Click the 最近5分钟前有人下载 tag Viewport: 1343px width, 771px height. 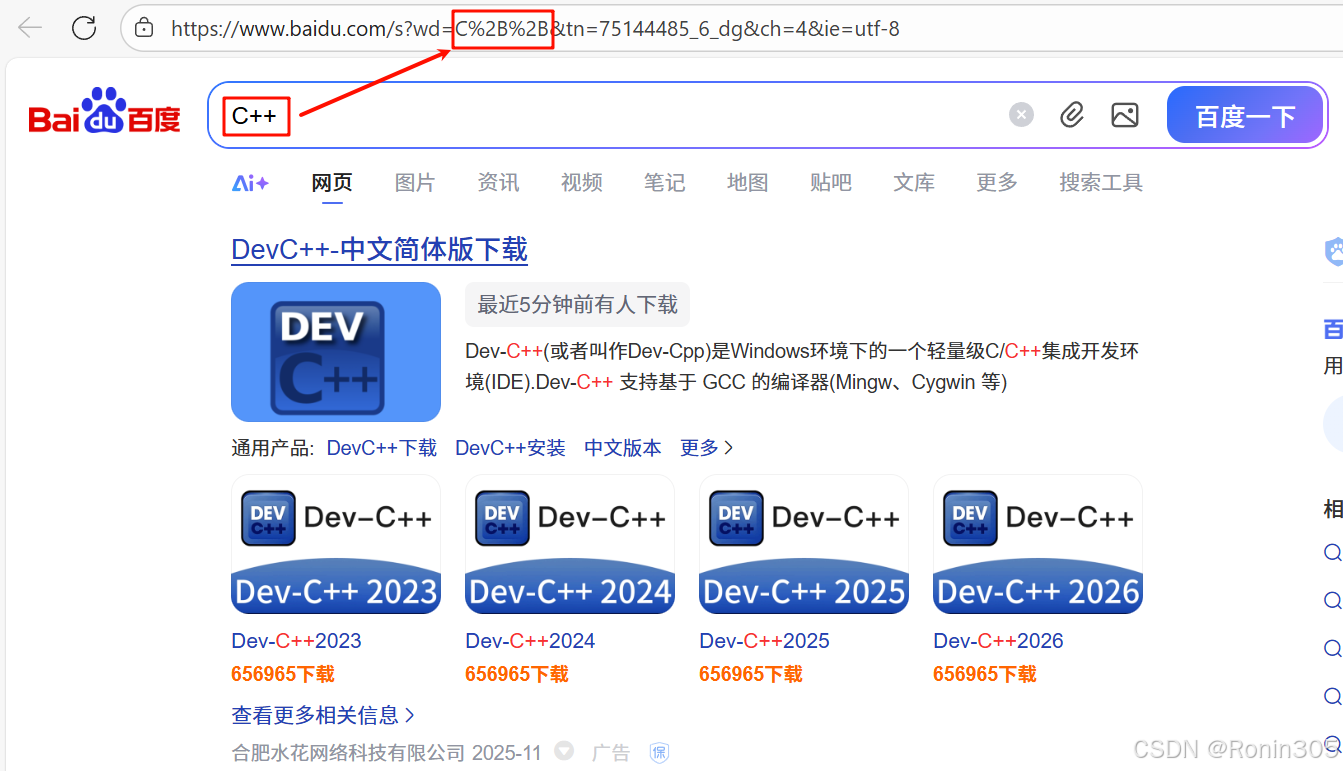(x=577, y=304)
